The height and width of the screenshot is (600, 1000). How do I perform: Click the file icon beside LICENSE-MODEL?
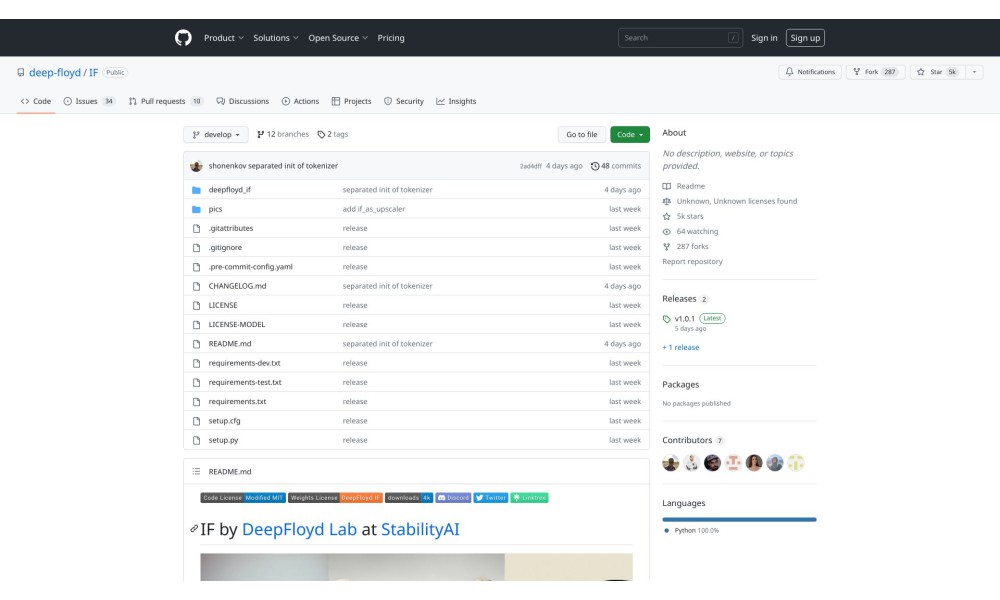(196, 325)
